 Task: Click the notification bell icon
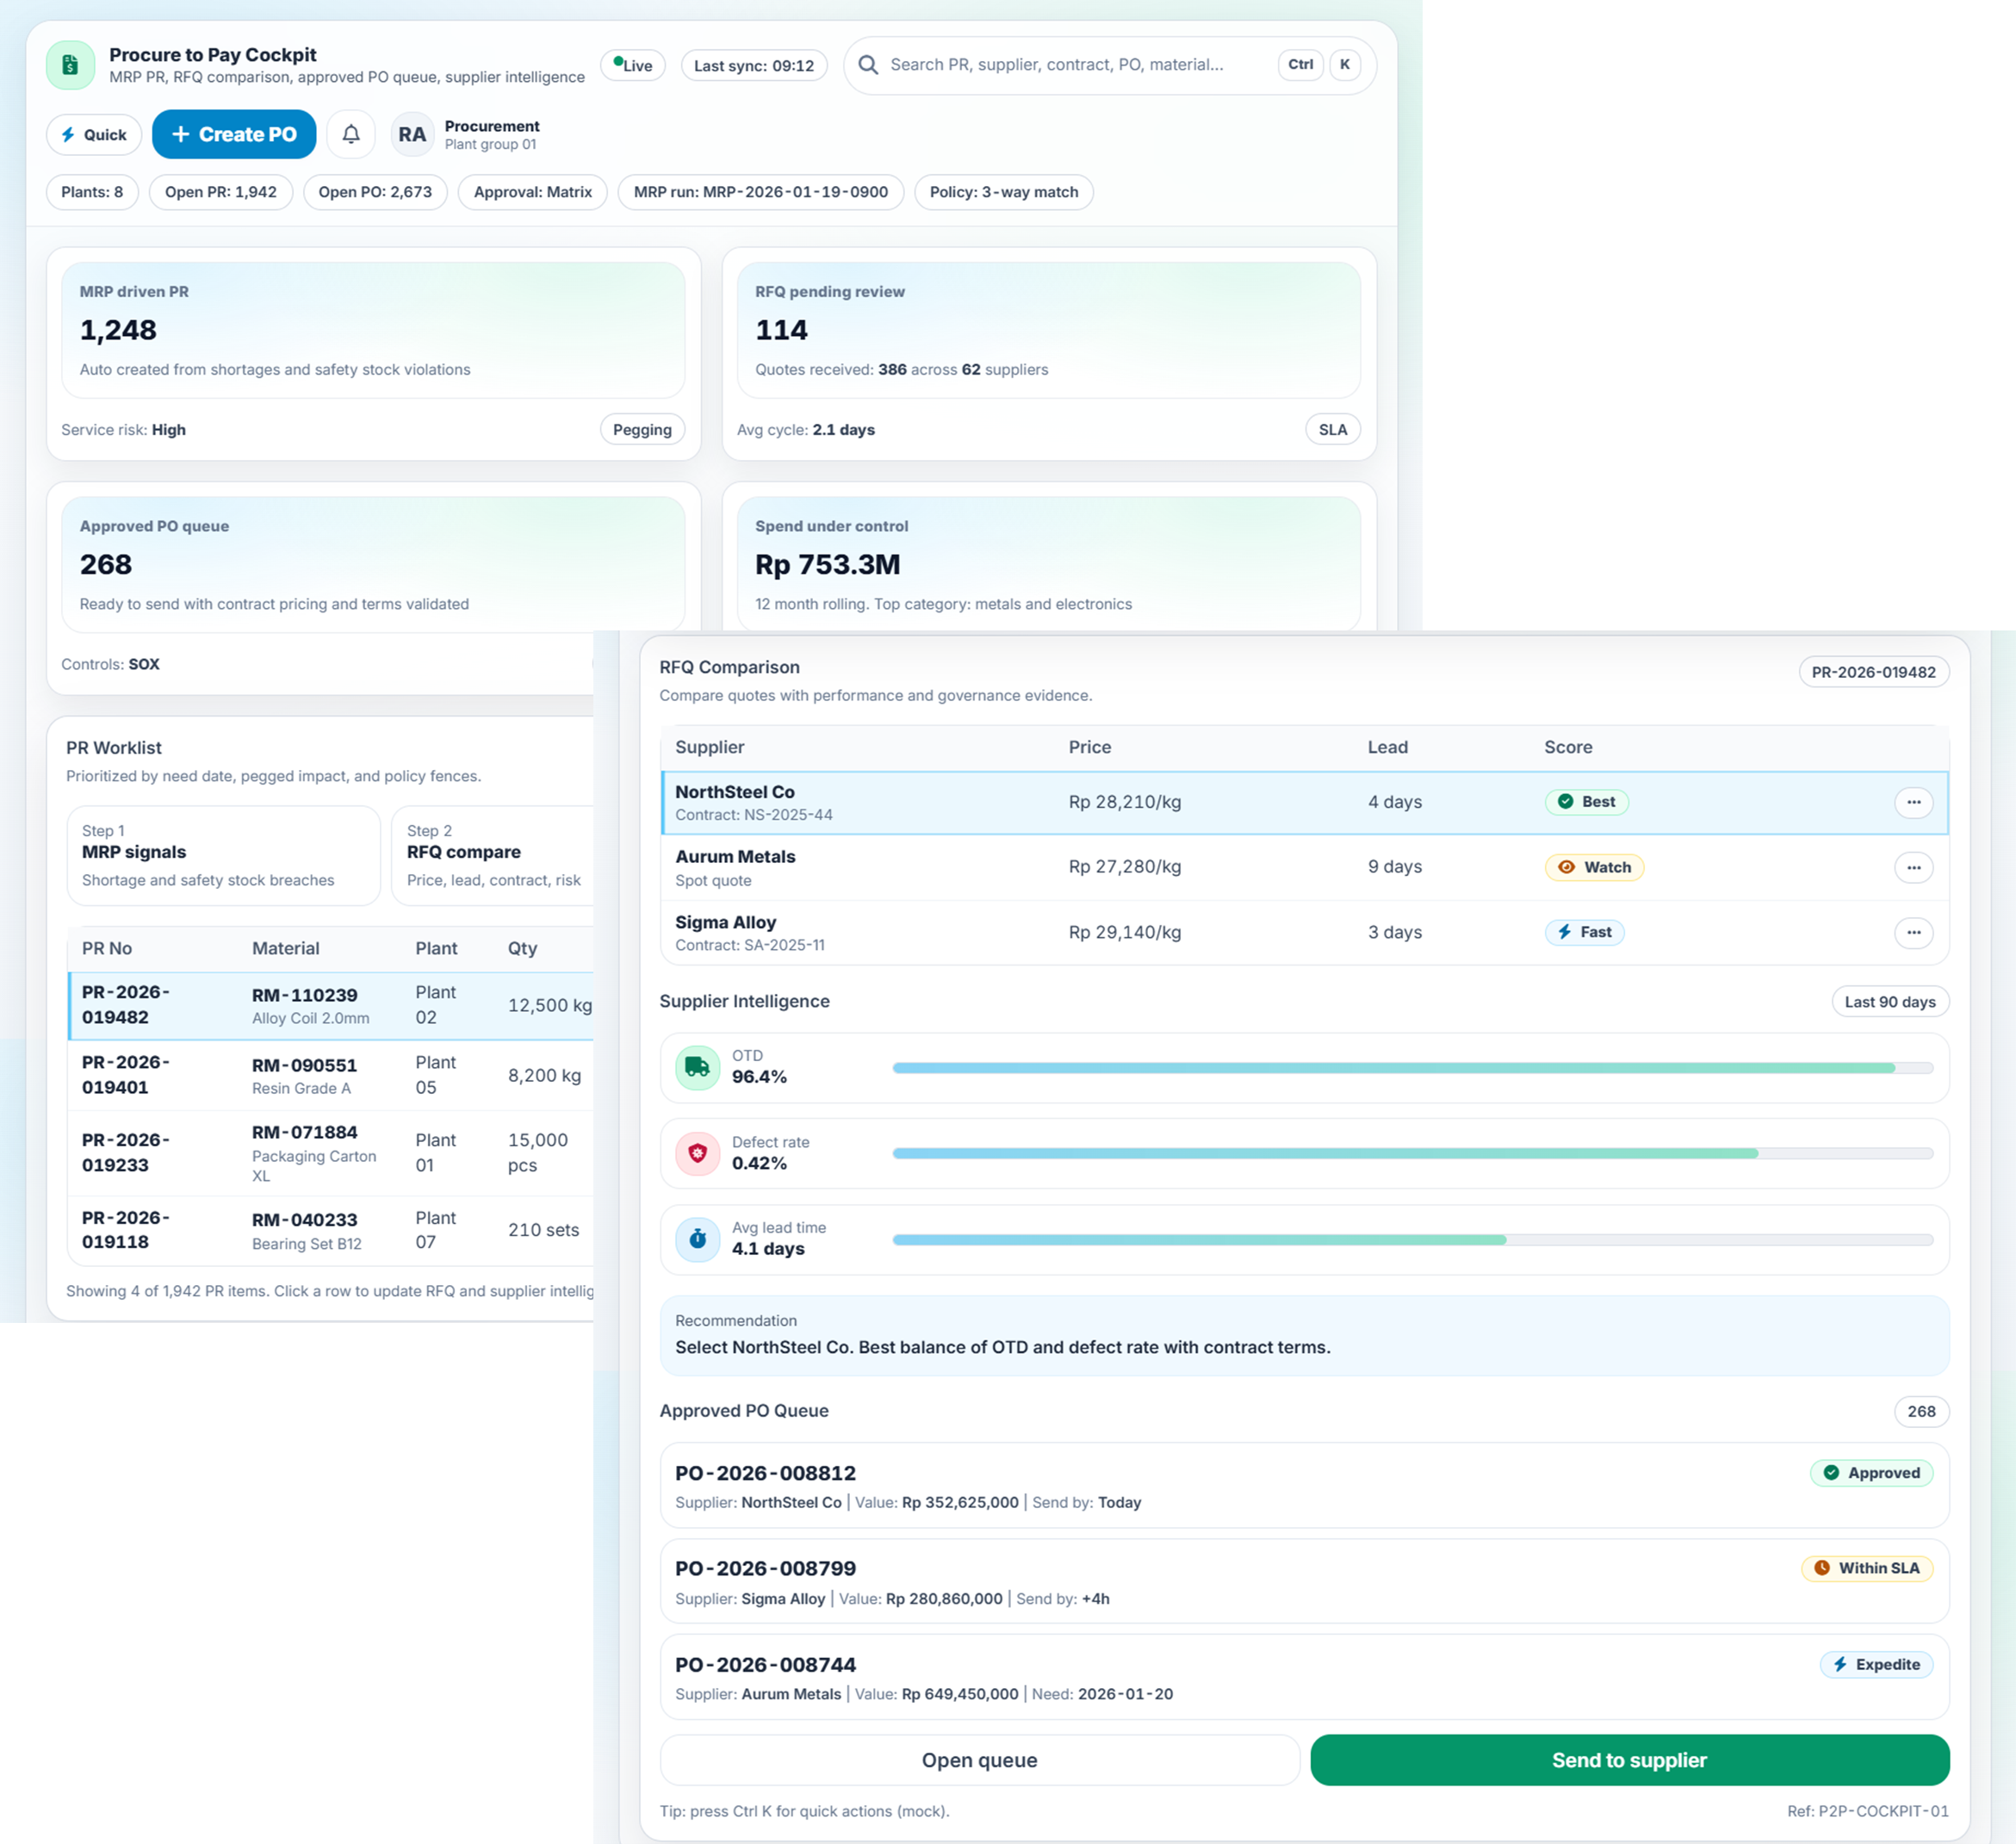tap(351, 134)
